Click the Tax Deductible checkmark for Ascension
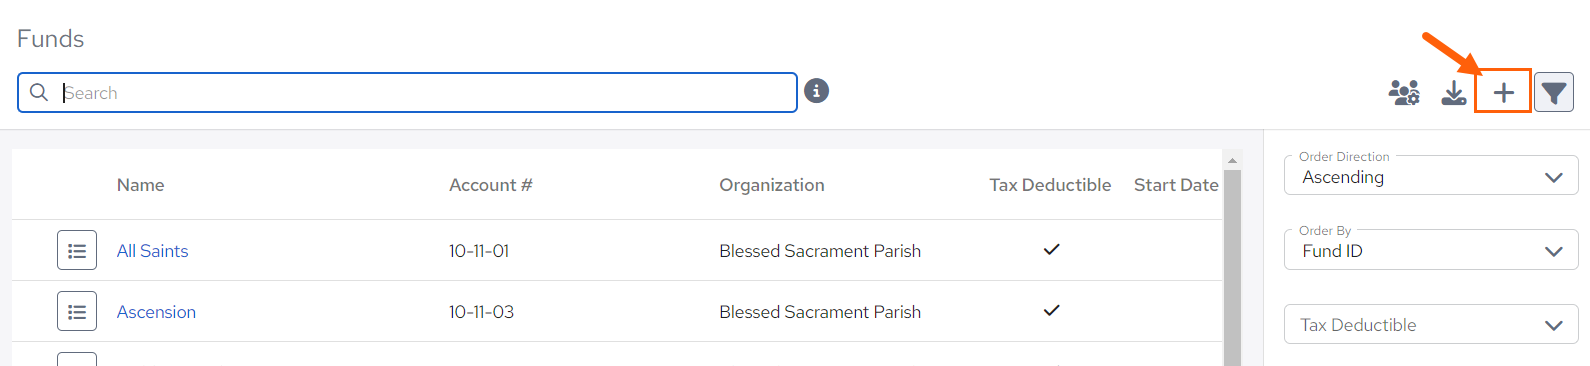 point(1051,310)
